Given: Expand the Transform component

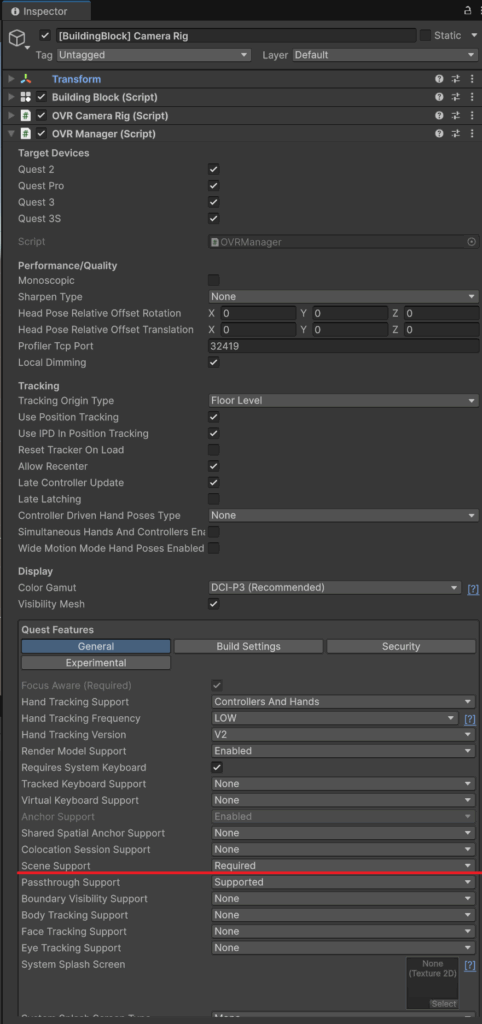Looking at the screenshot, I should 10,79.
